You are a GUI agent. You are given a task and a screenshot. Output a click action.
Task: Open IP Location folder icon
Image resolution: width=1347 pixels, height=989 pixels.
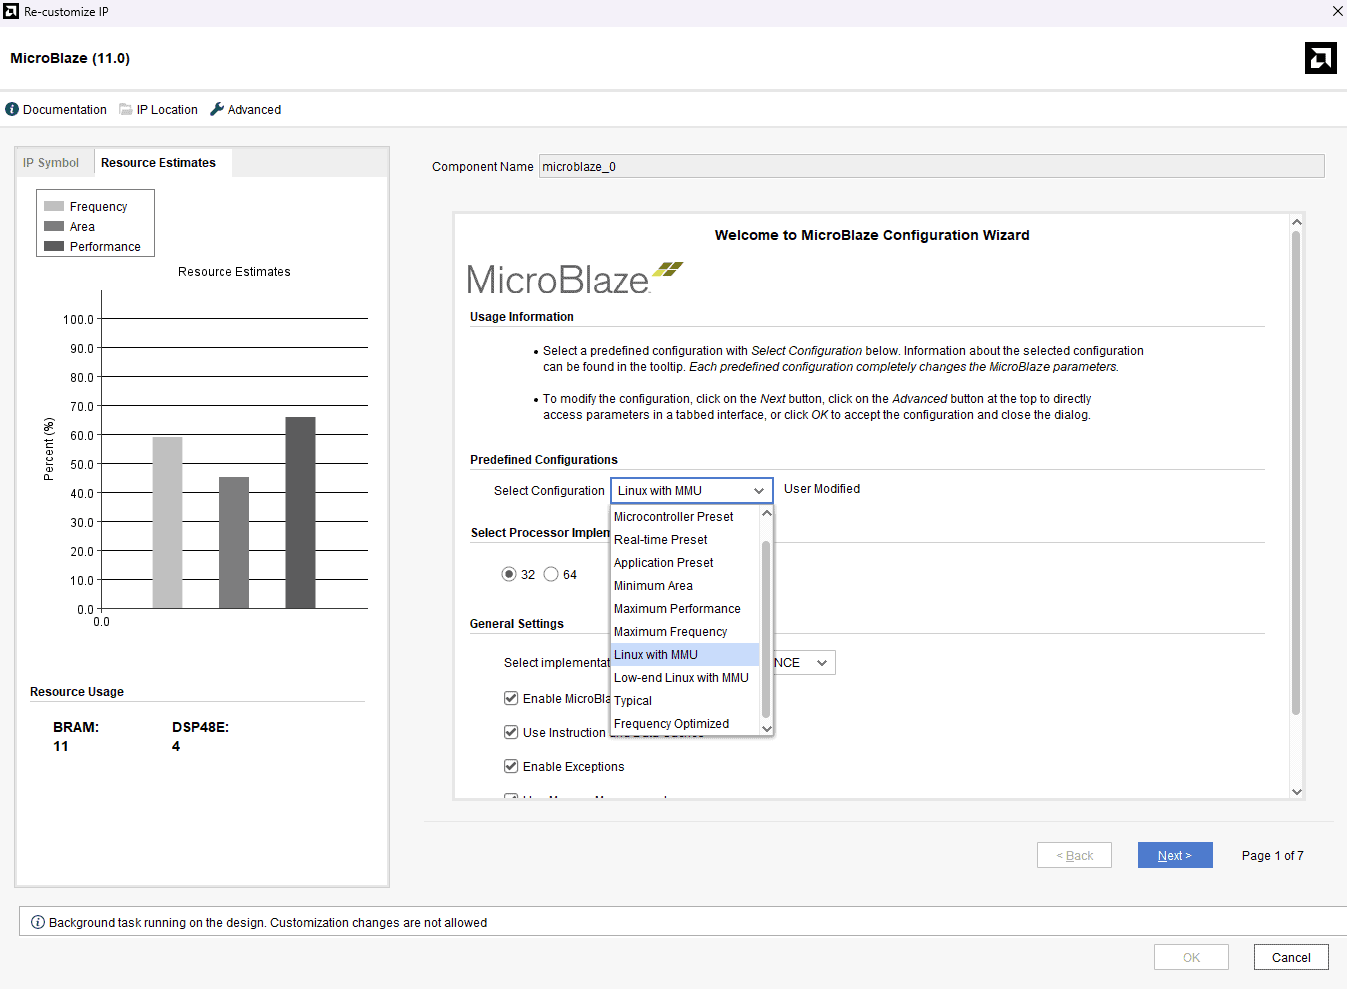click(x=126, y=109)
